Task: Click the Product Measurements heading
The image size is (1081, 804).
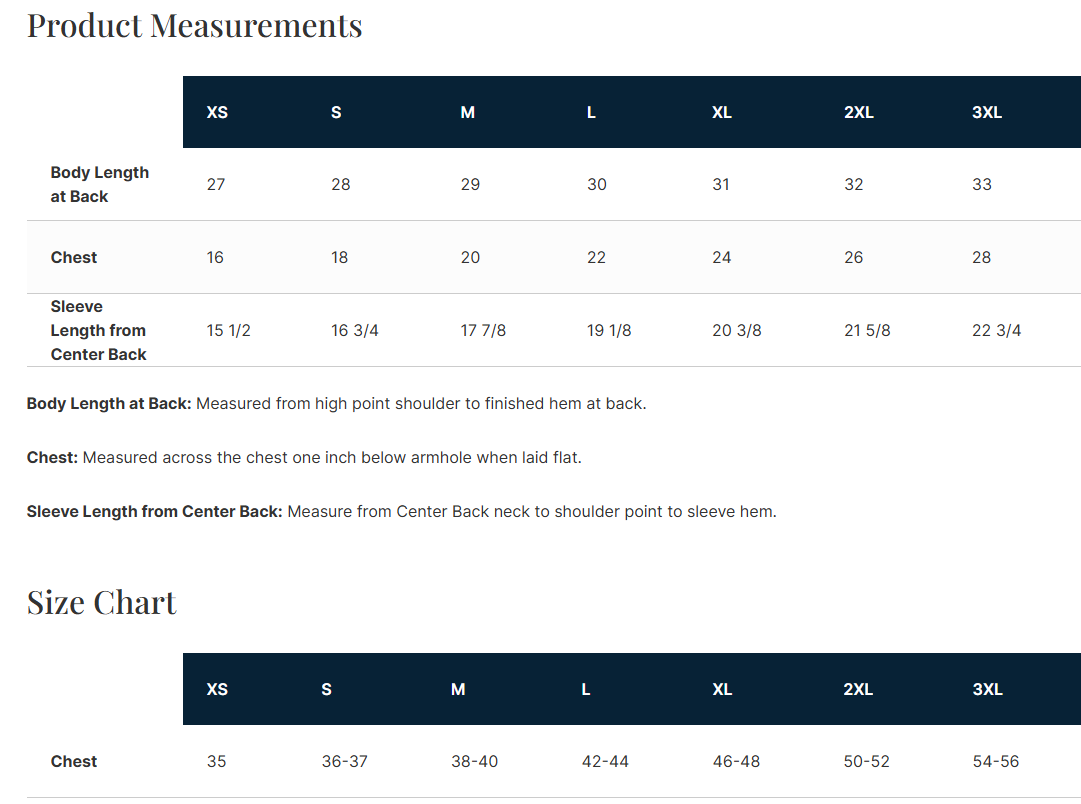Action: point(194,26)
